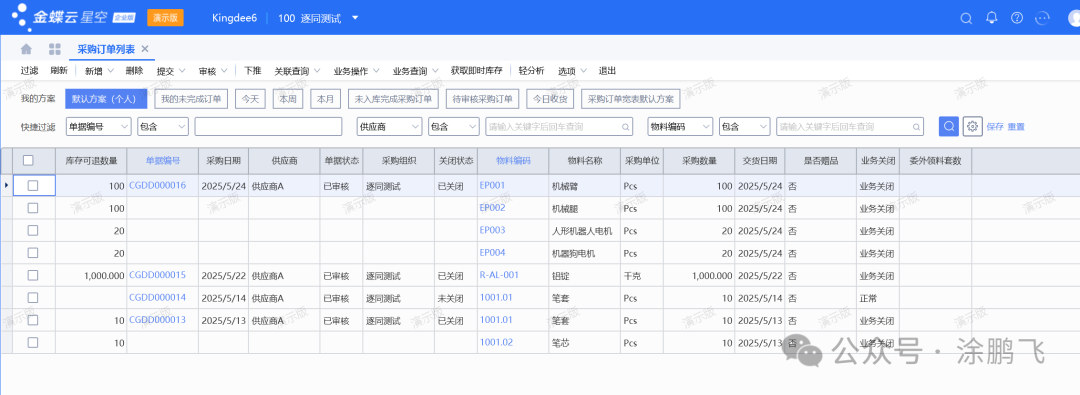Open order link CGDD000015
Screen dimensions: 1080x395
(x=157, y=275)
